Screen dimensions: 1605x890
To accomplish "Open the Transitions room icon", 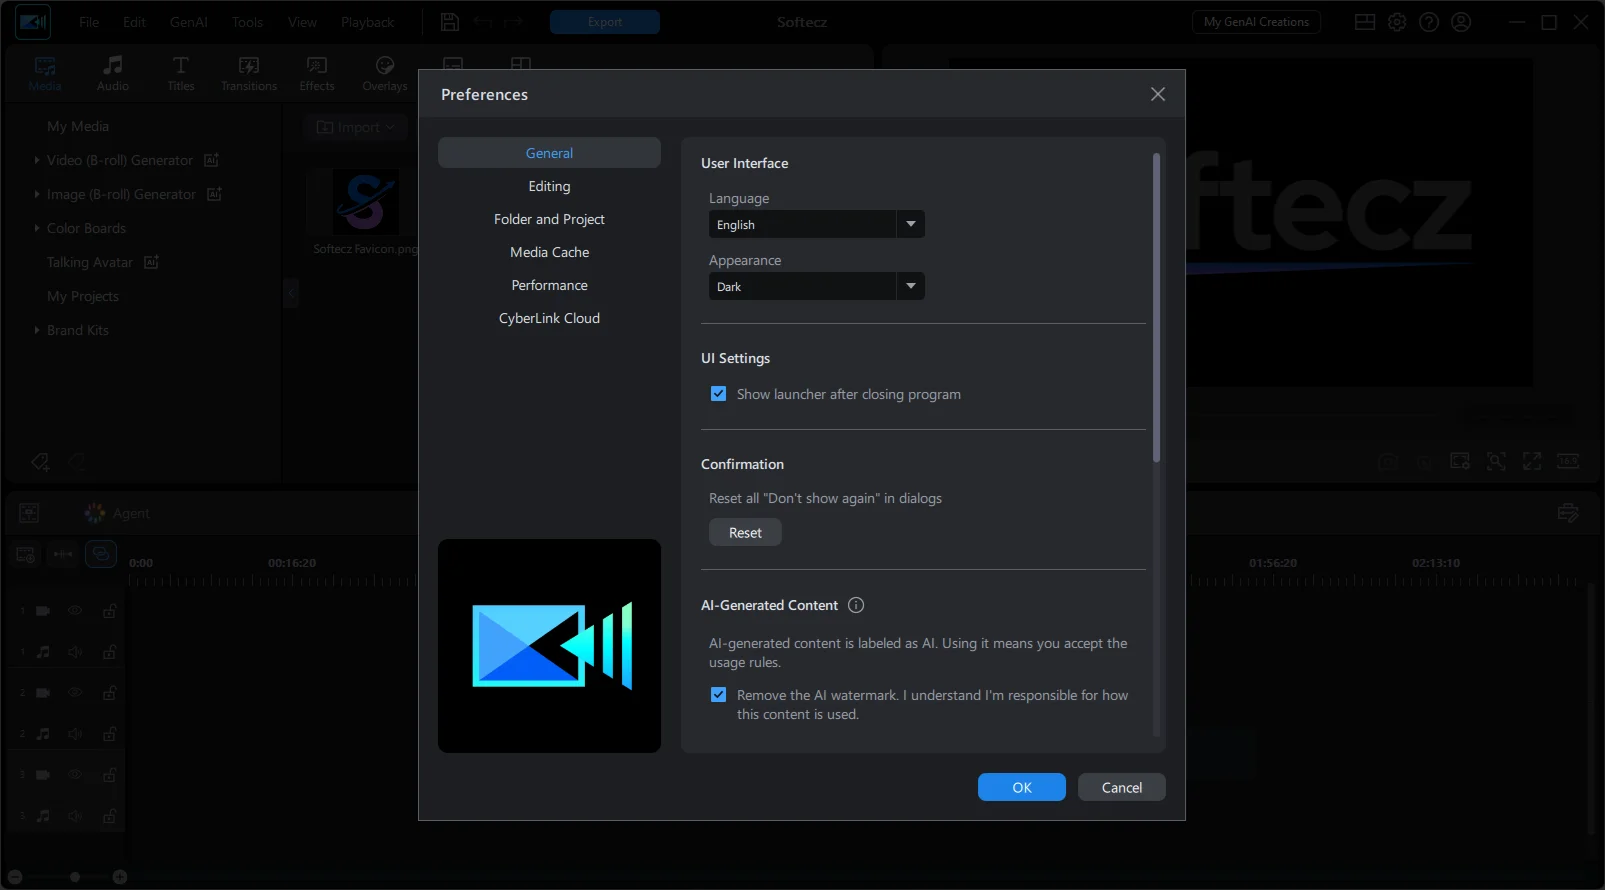I will click(x=249, y=66).
